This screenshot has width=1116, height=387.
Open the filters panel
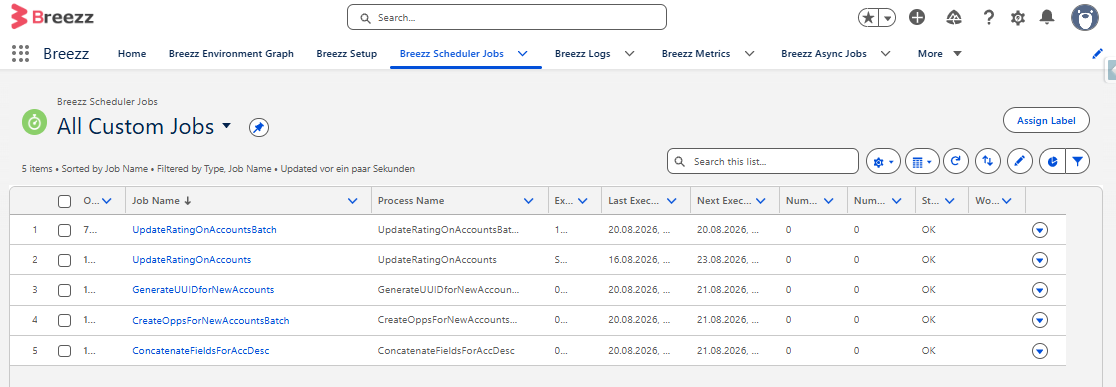click(x=1078, y=162)
